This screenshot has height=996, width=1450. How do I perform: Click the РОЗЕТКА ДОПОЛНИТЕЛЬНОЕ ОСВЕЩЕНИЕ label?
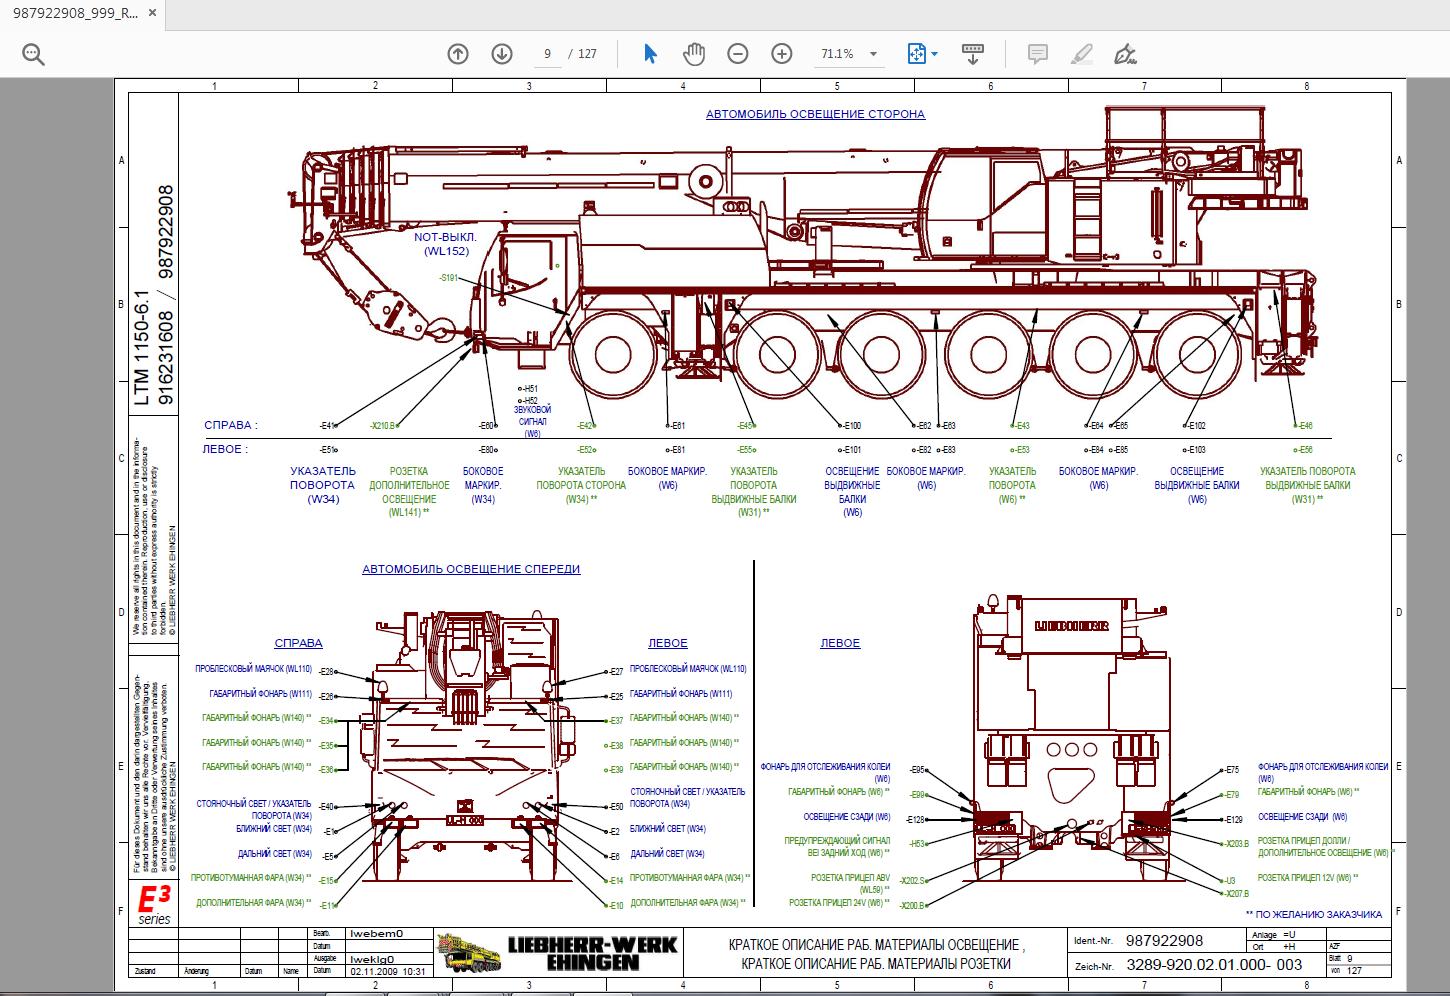[409, 491]
